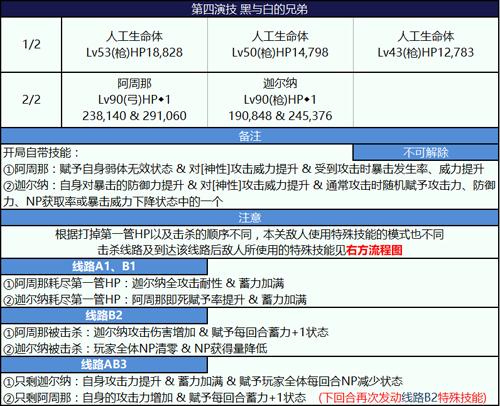Click the Lv50(枪)HP14,798 enemy cell

point(280,44)
